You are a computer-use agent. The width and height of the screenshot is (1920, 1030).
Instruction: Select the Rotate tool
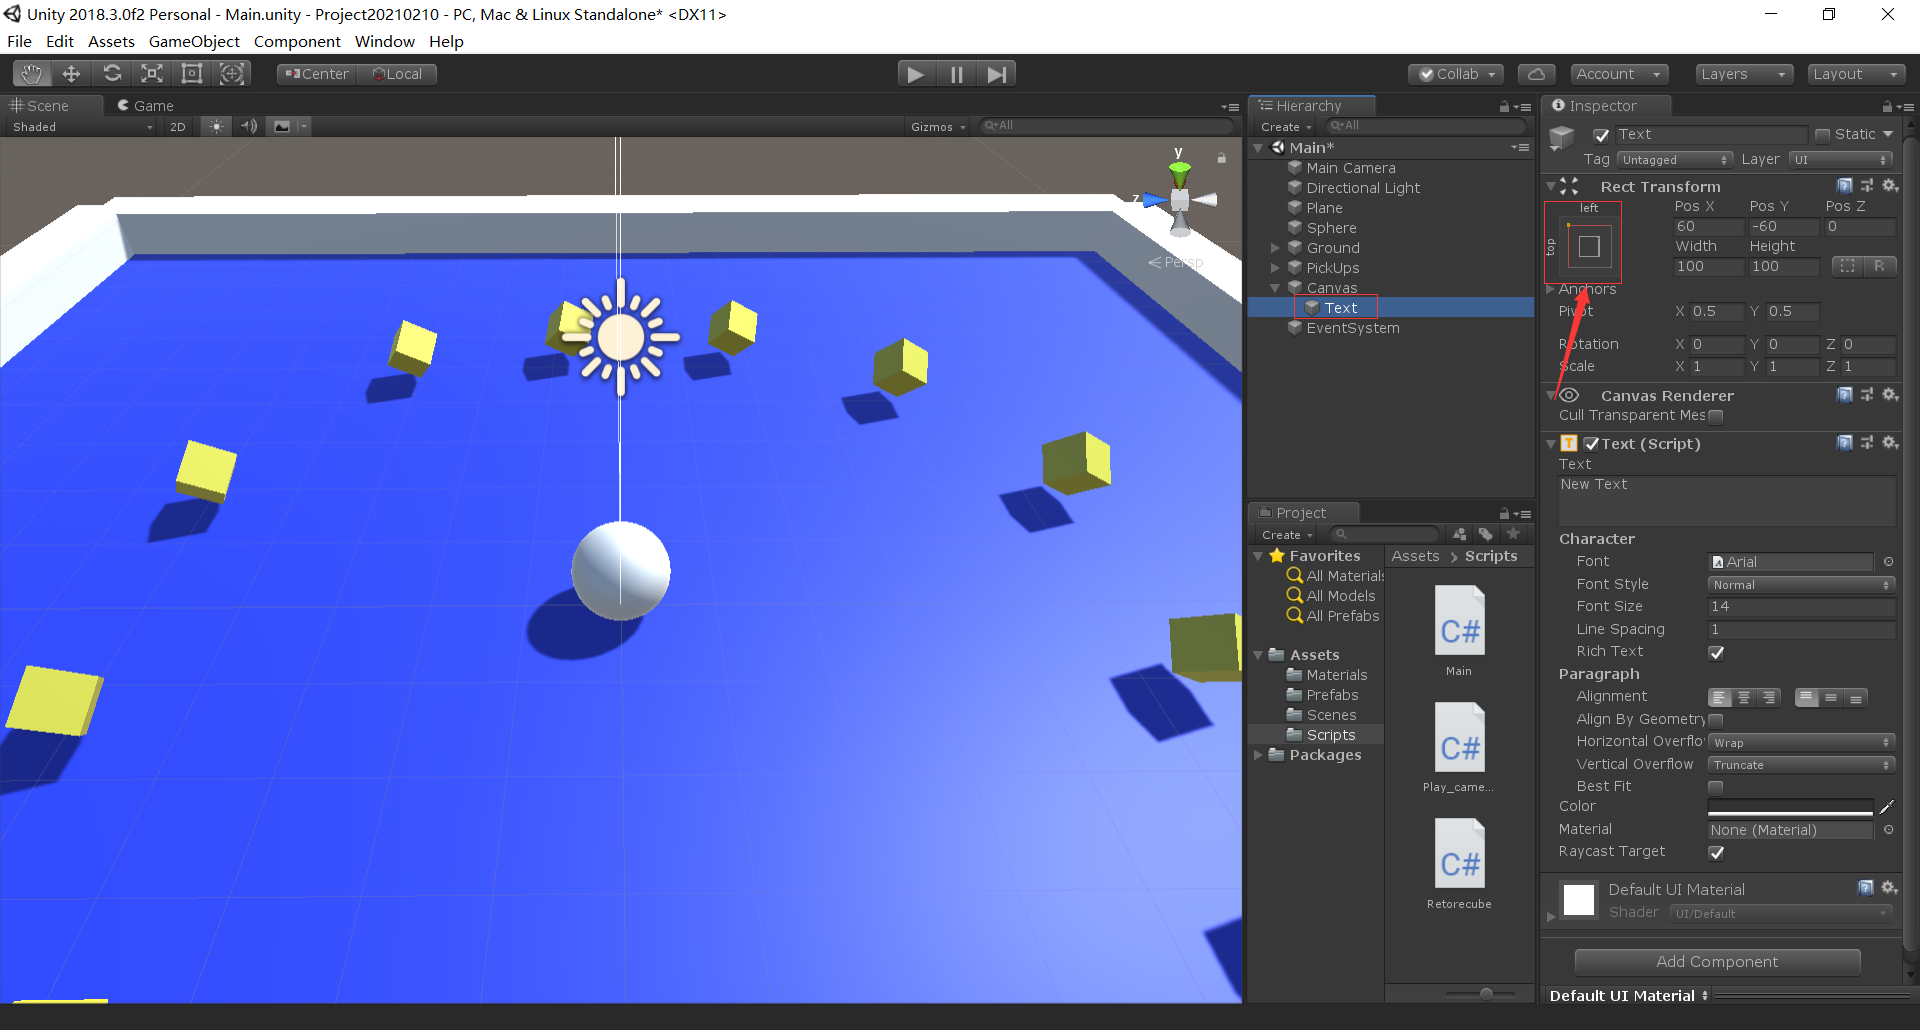112,73
